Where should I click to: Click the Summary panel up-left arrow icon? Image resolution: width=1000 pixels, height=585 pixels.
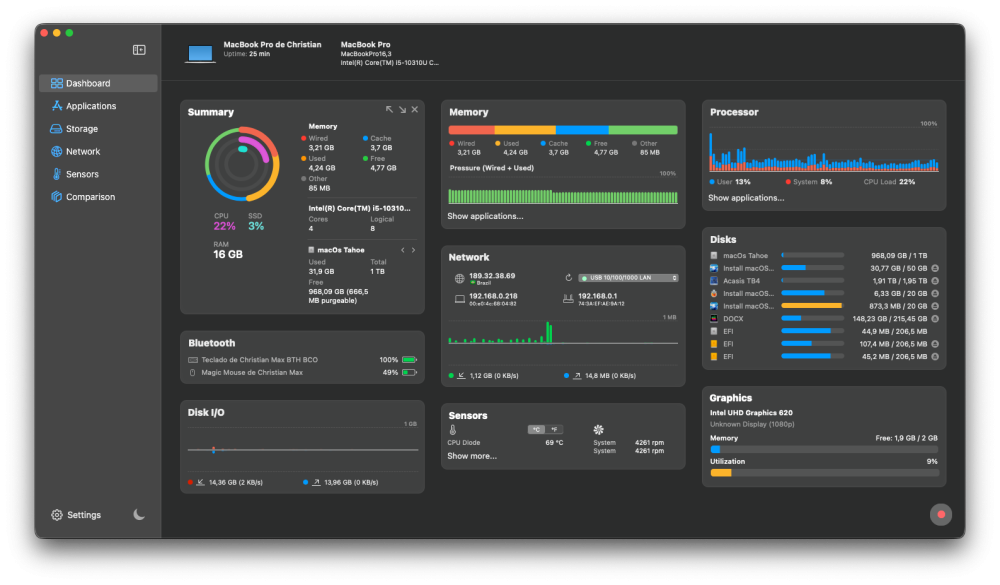pyautogui.click(x=389, y=110)
